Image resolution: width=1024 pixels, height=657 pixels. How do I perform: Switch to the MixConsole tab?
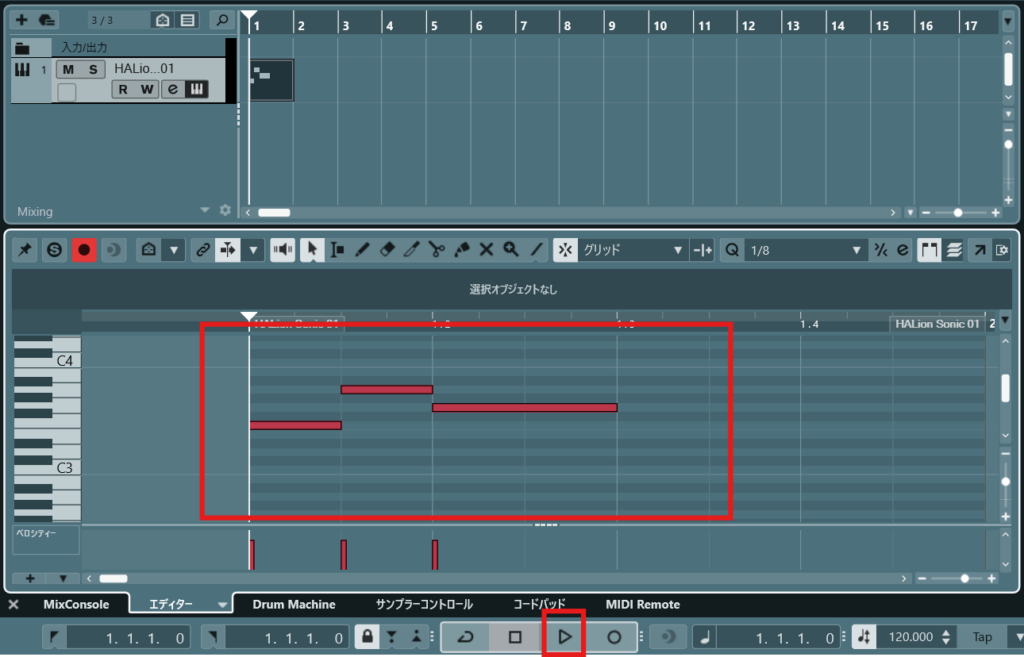pyautogui.click(x=75, y=605)
